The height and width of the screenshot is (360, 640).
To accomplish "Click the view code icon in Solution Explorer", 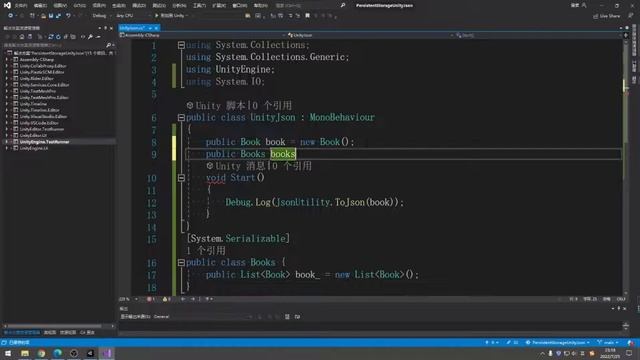I will [83, 37].
